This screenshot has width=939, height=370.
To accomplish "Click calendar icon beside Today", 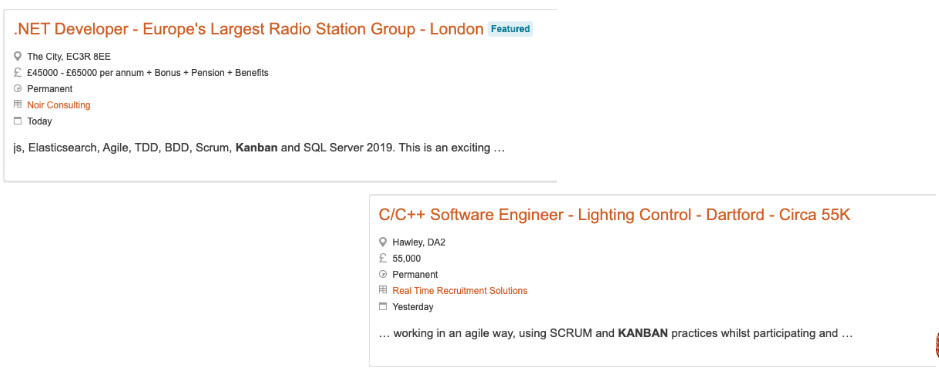I will pyautogui.click(x=17, y=121).
